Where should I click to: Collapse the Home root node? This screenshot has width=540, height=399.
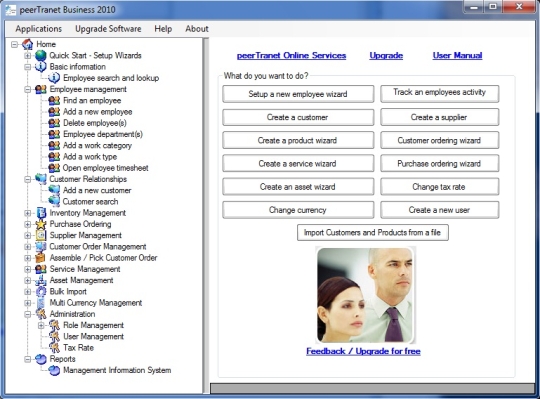pos(14,44)
